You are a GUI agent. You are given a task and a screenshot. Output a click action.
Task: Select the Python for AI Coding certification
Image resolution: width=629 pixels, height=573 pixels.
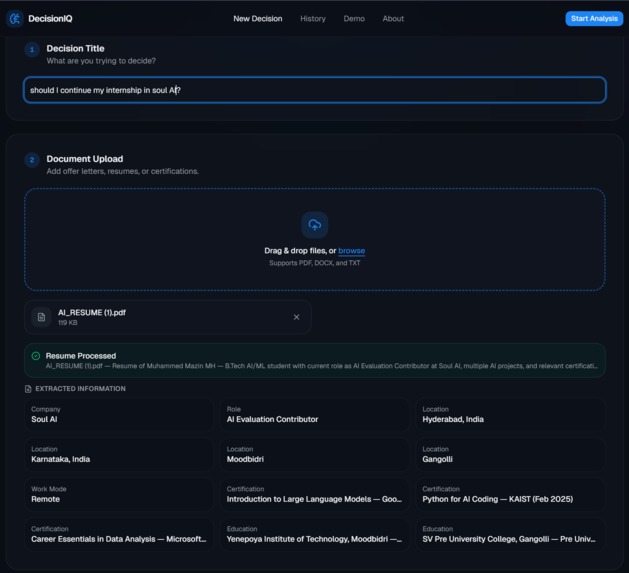click(x=510, y=494)
